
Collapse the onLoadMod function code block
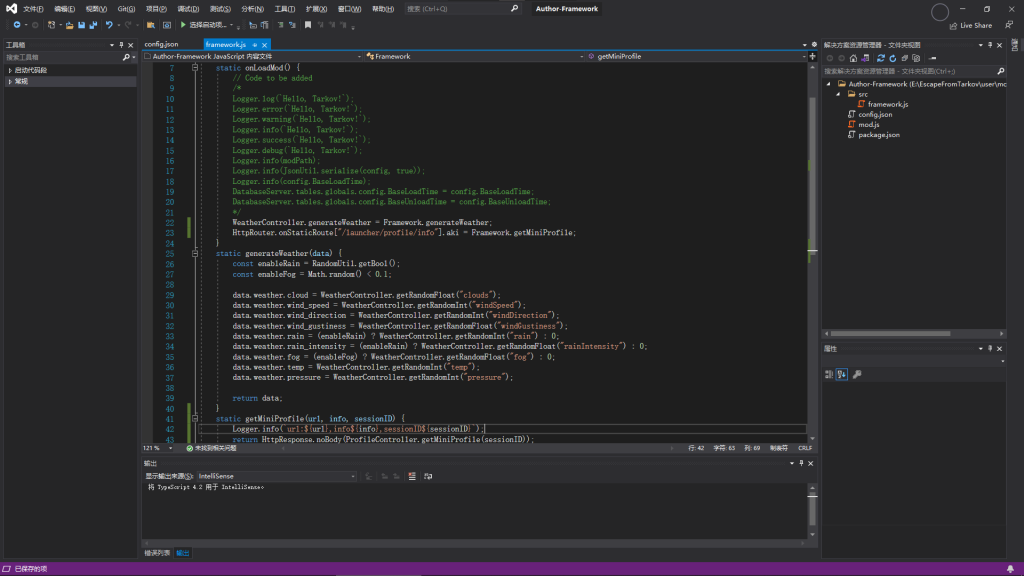click(195, 67)
